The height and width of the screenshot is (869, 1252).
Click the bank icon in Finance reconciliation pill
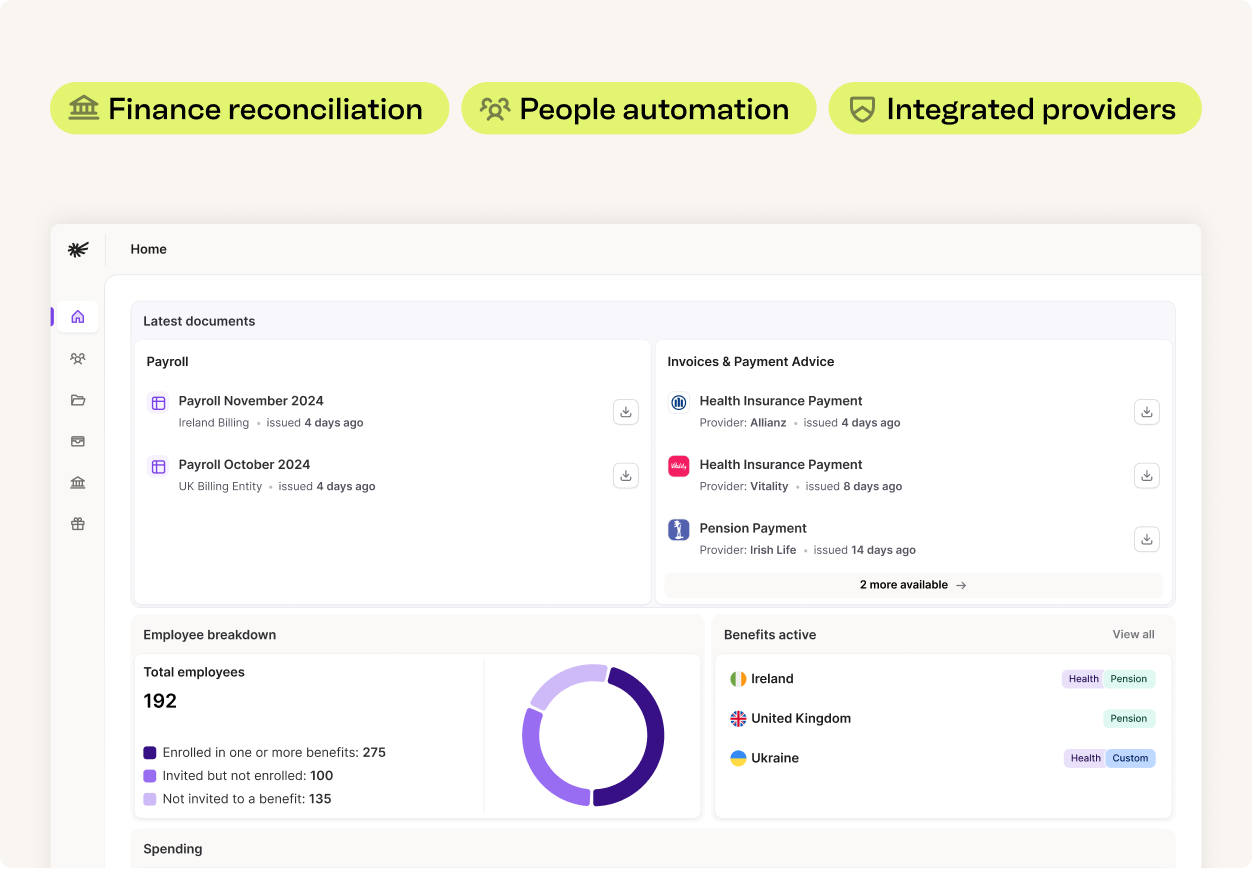click(x=84, y=108)
